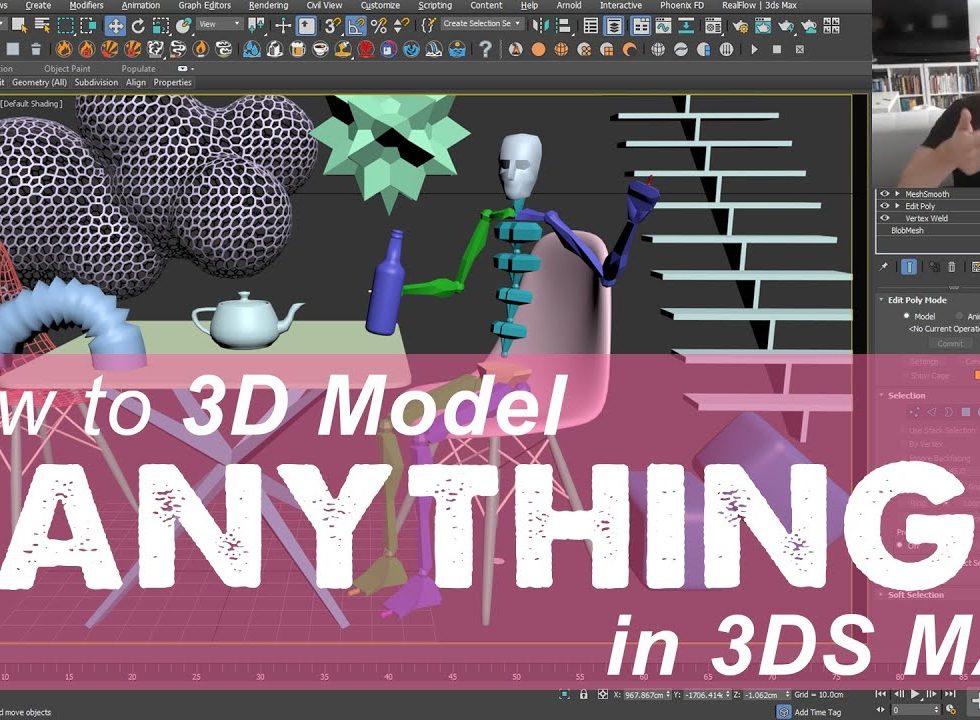The height and width of the screenshot is (720, 980).
Task: Click the Geometry (All) ribbon panel
Action: (x=39, y=82)
